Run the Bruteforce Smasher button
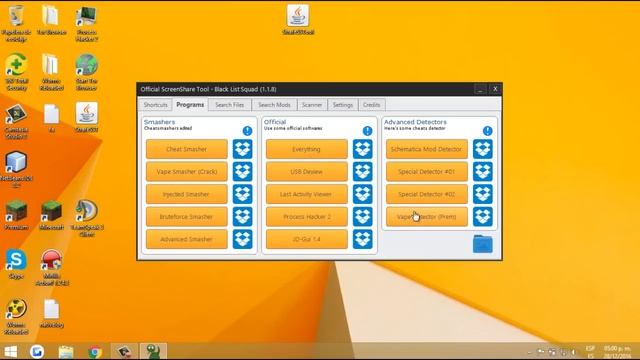Image resolution: width=640 pixels, height=360 pixels. [187, 216]
